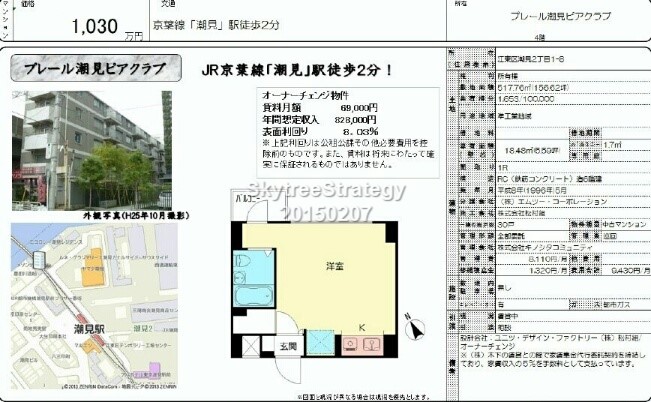Click the ※図面と現況 footnote below the floor plan
Screen dimensions: 651x402
click(363, 397)
